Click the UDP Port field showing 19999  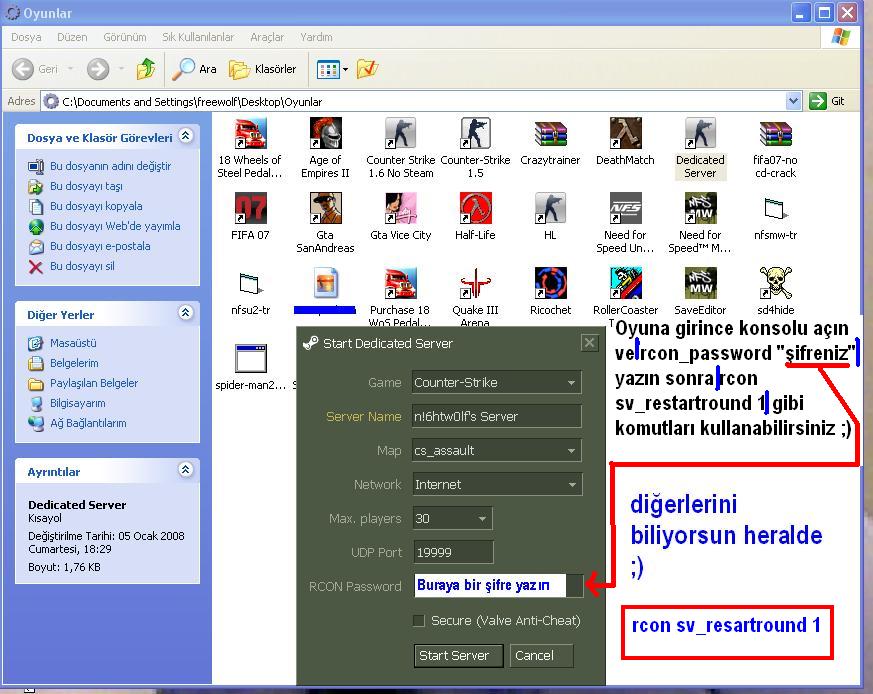453,553
